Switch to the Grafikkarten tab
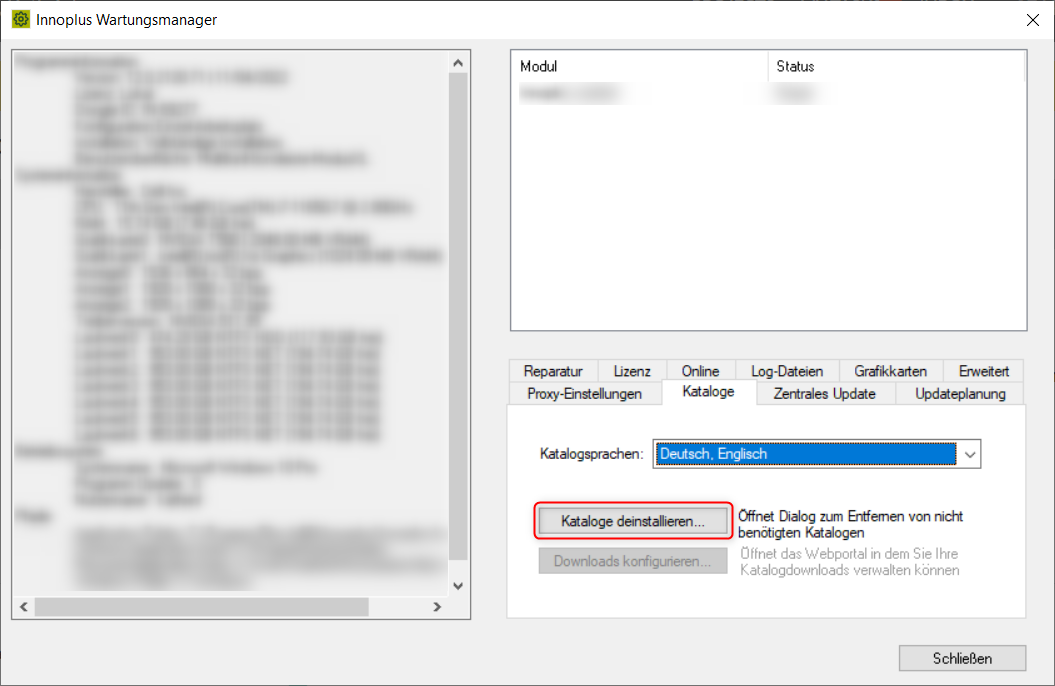The width and height of the screenshot is (1055, 686). point(890,371)
